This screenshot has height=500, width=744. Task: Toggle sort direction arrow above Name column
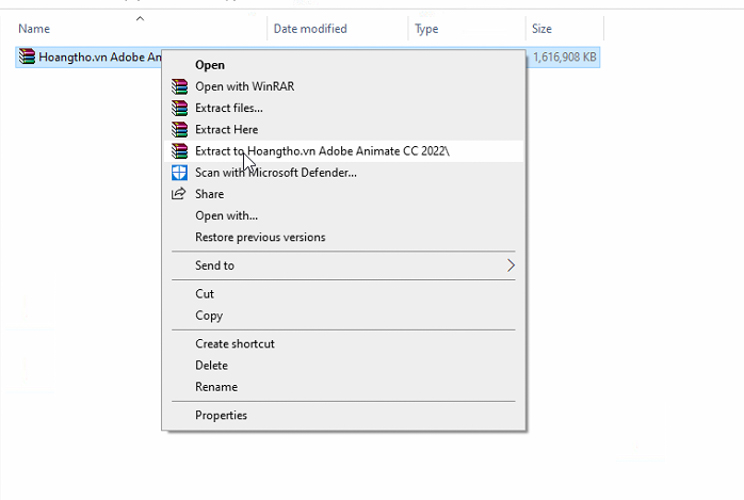(140, 19)
